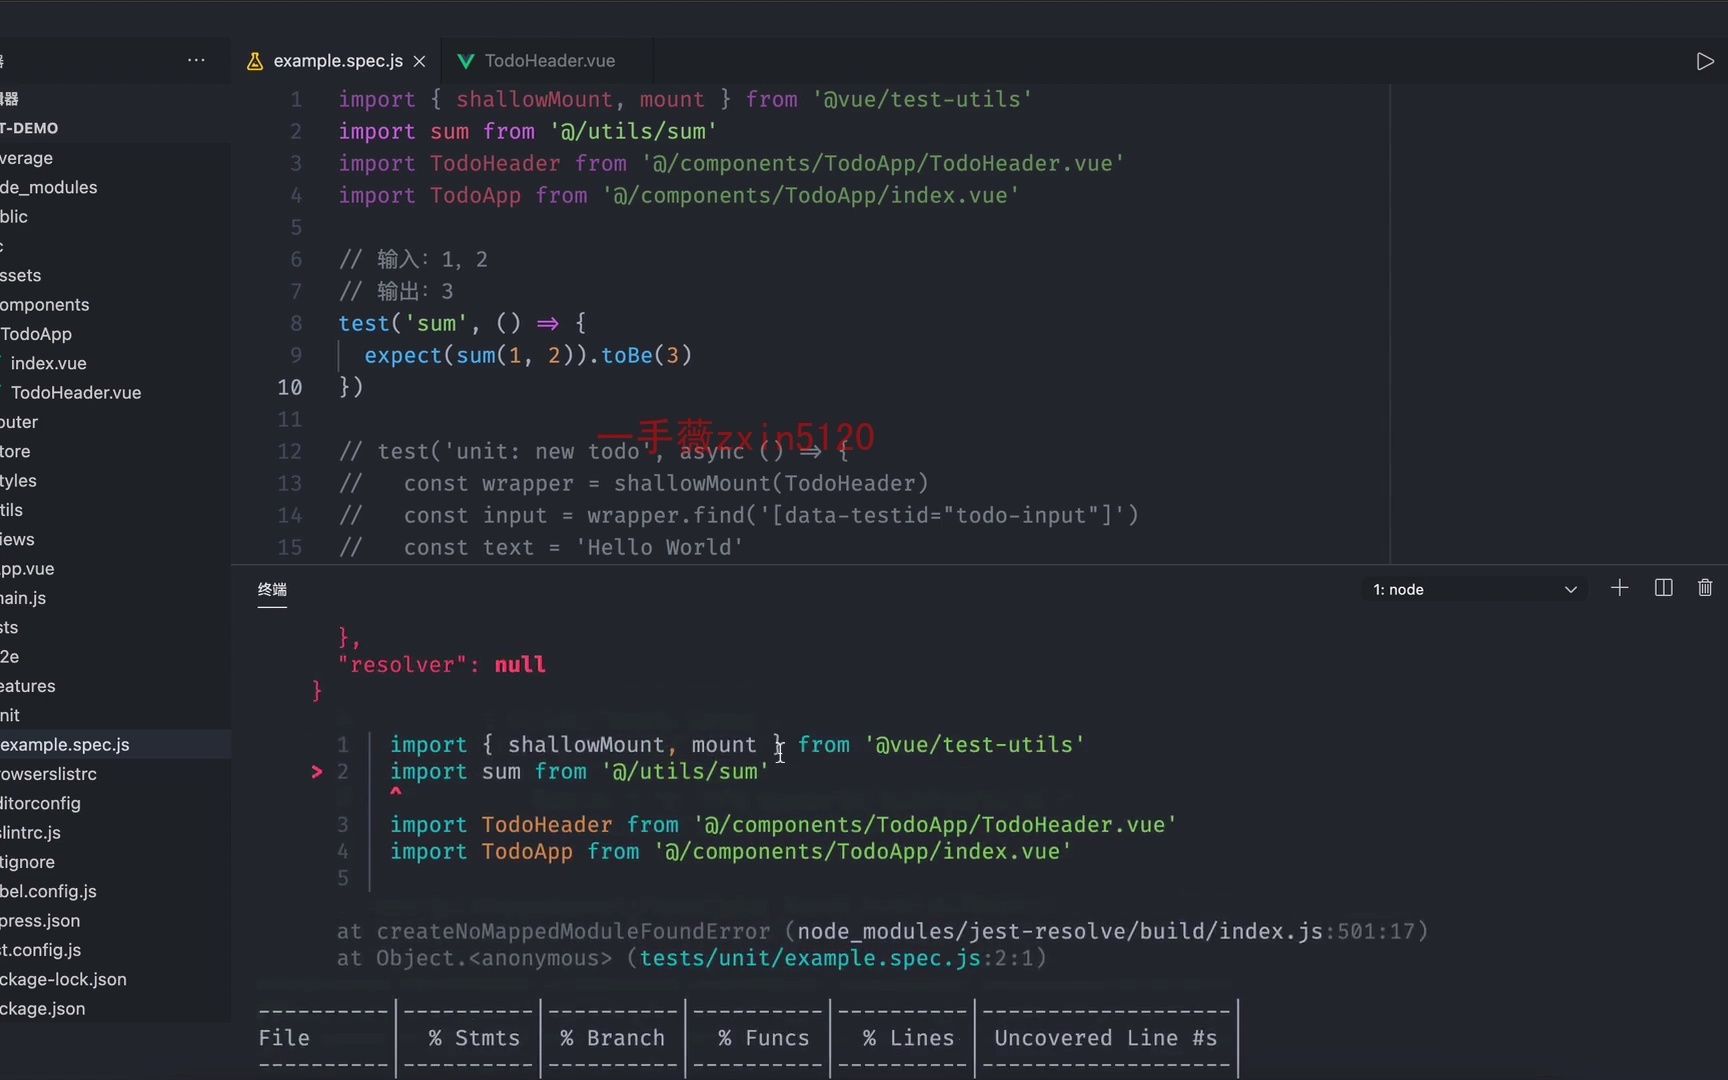Image resolution: width=1728 pixels, height=1080 pixels.
Task: Split the terminal panel
Action: (x=1664, y=588)
